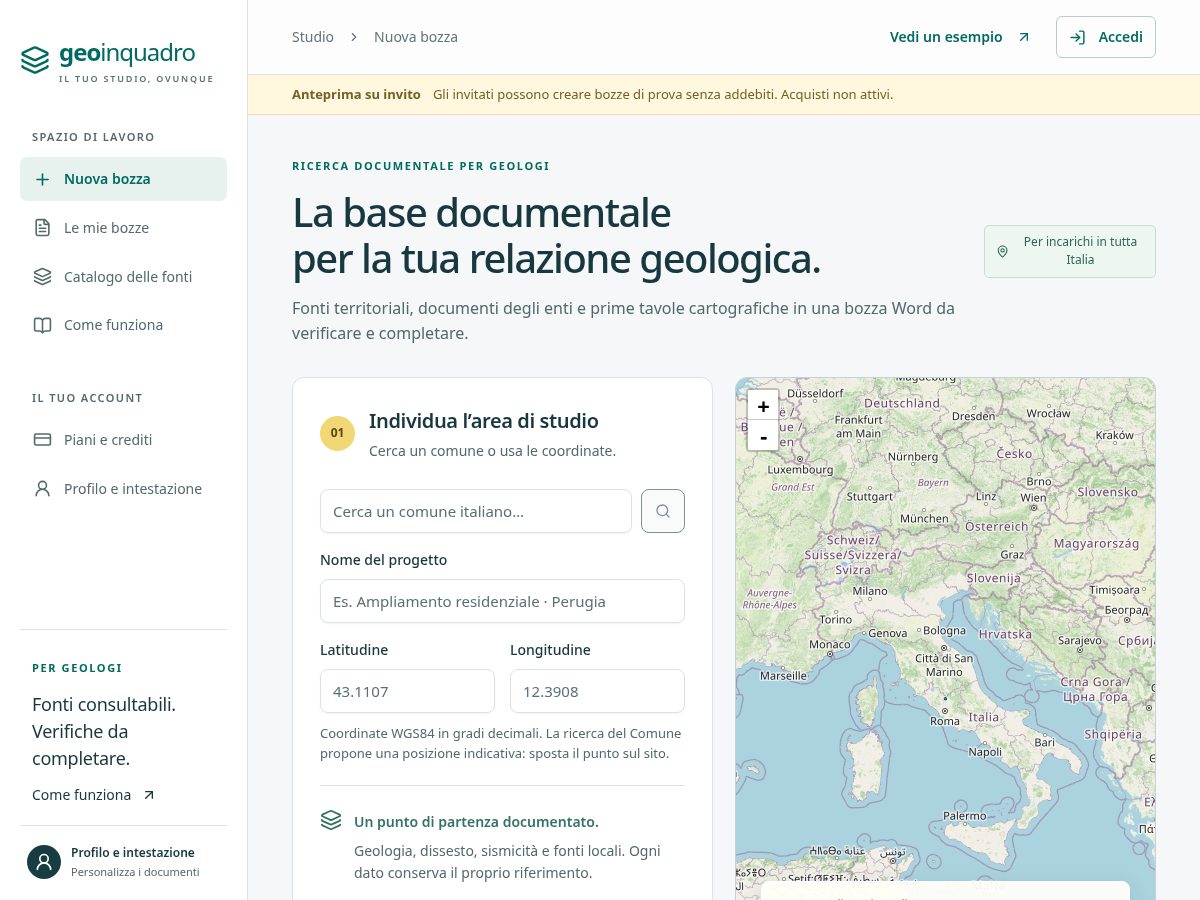1200x900 pixels.
Task: Click the 01 step badge
Action: [337, 433]
